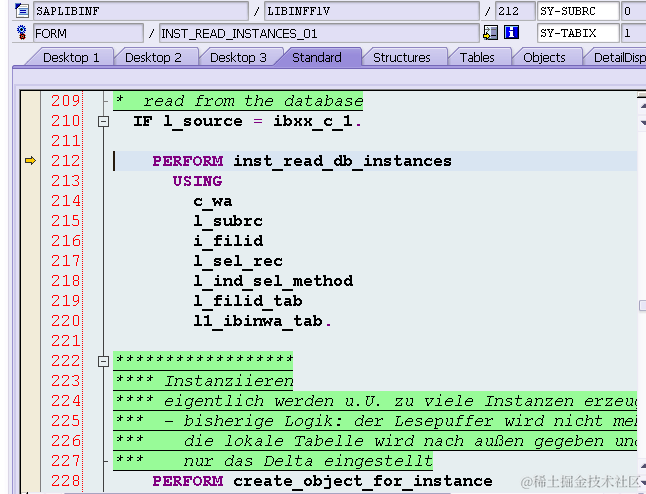
Task: Switch to the Objects tab
Action: [544, 57]
